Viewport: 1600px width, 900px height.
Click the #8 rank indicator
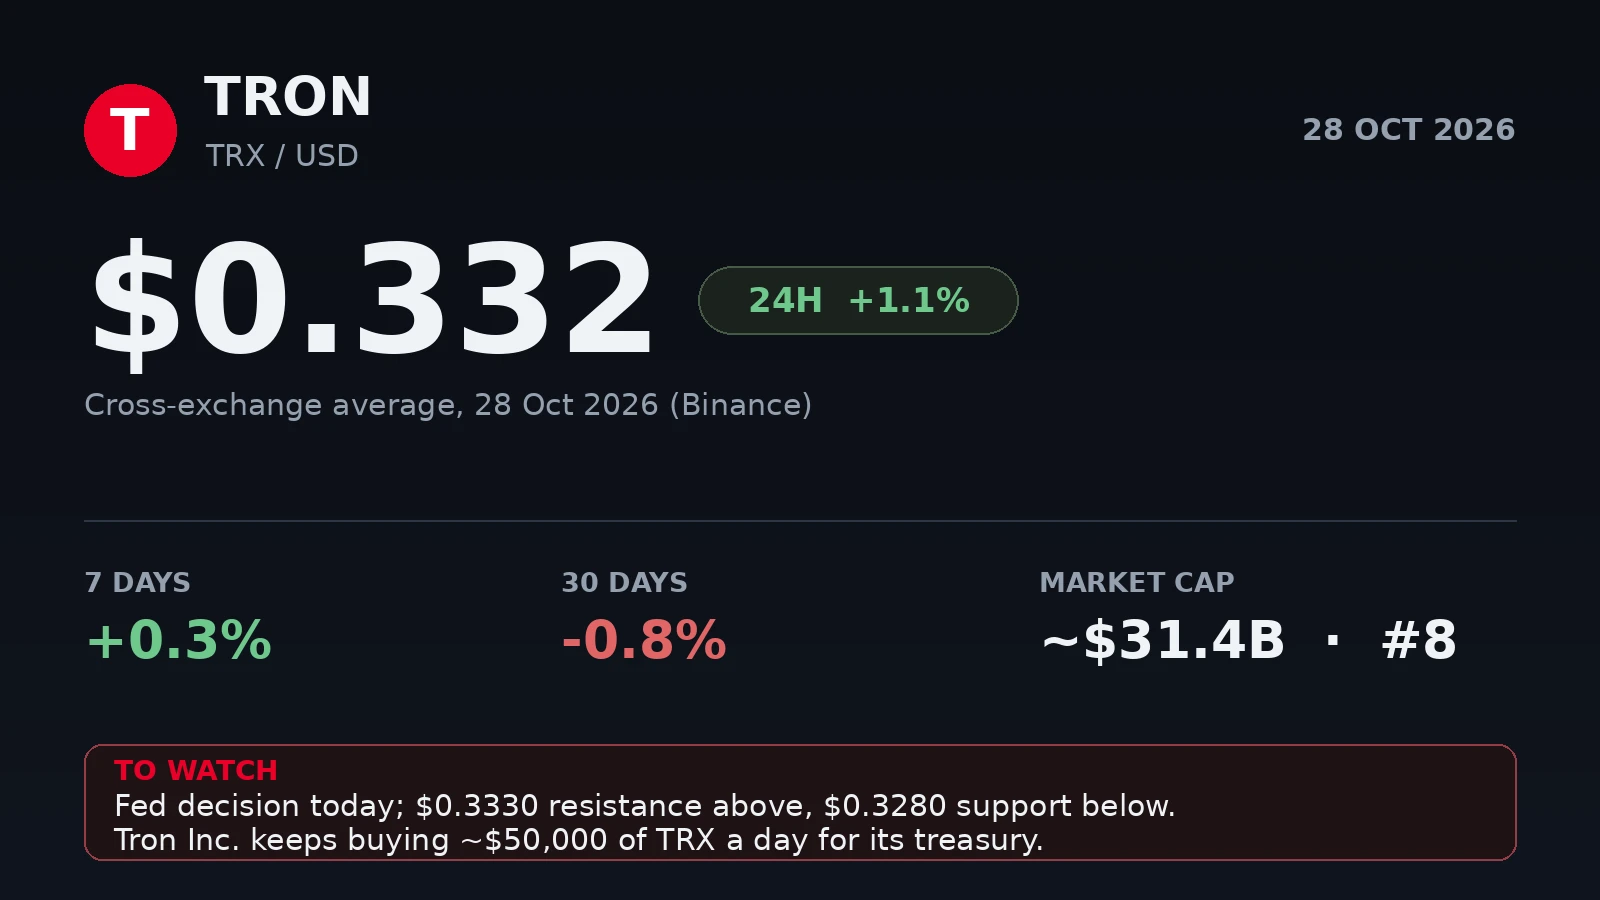[x=1419, y=640]
